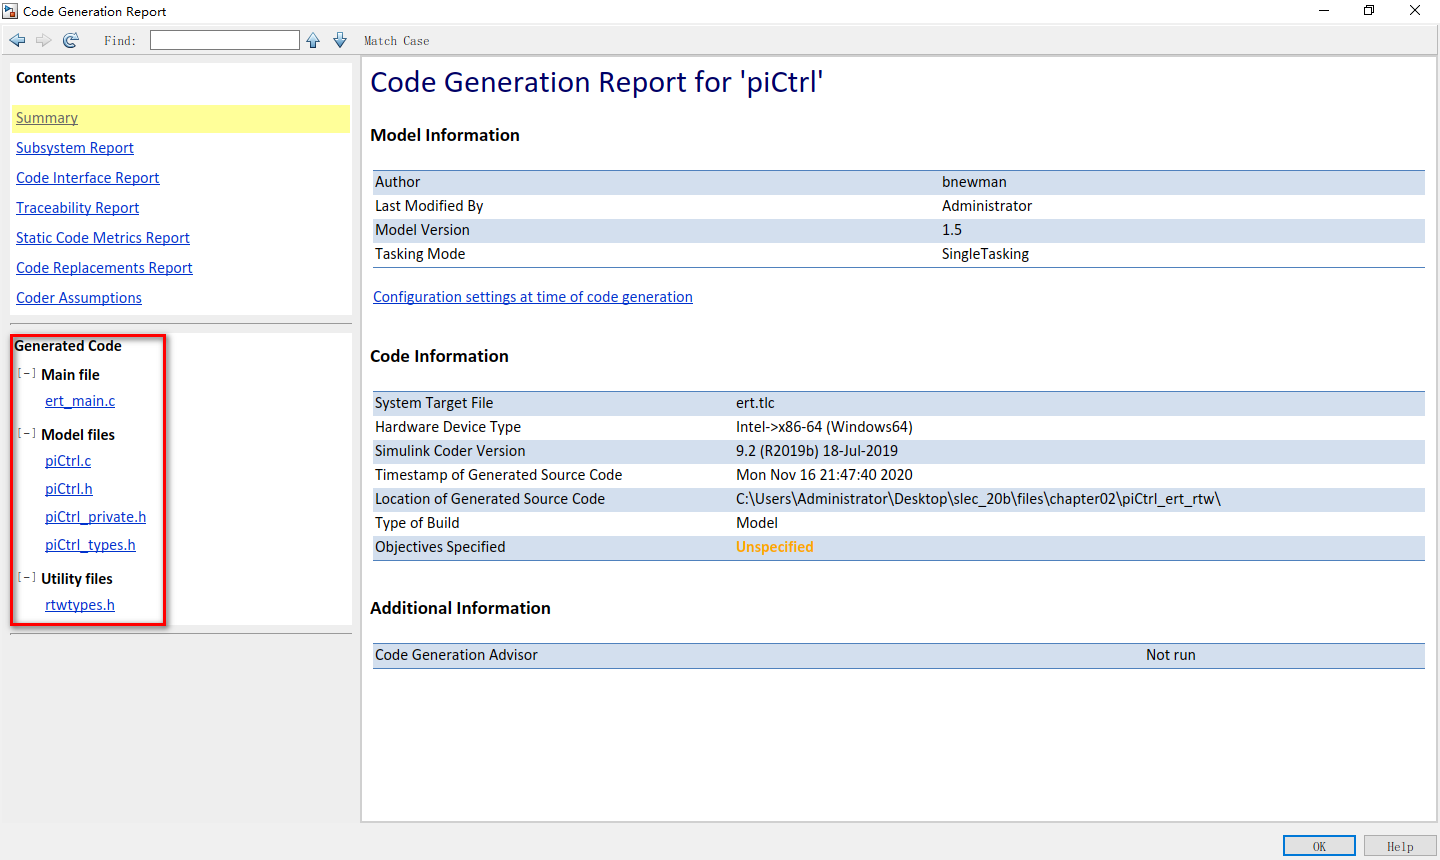View the Traceability Report
The height and width of the screenshot is (860, 1440).
[77, 207]
